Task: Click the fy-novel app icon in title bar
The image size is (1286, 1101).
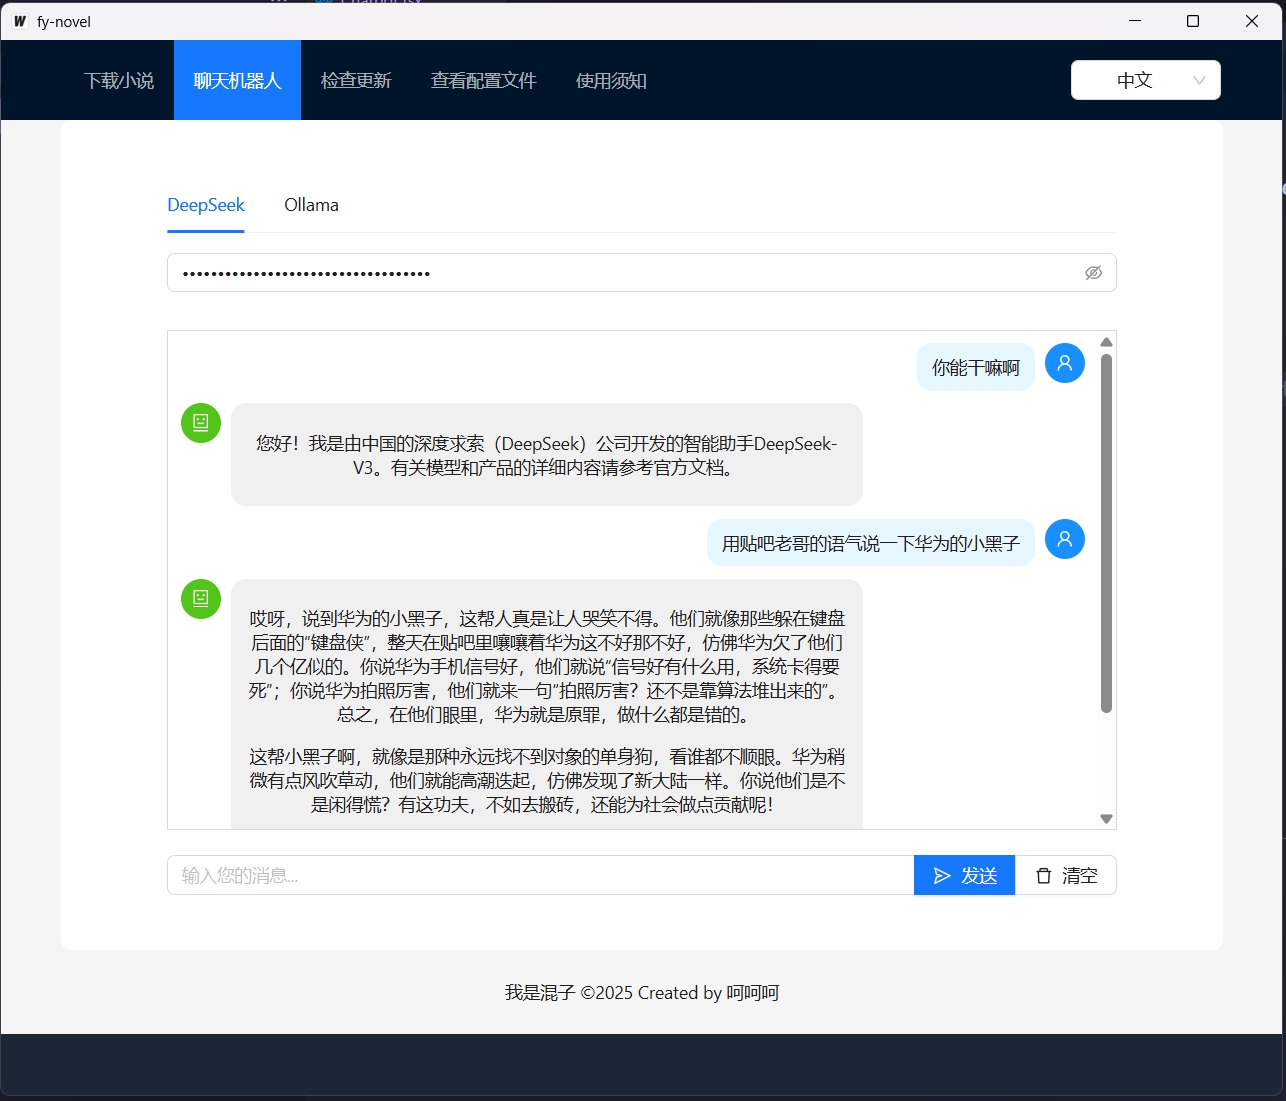Action: (20, 21)
